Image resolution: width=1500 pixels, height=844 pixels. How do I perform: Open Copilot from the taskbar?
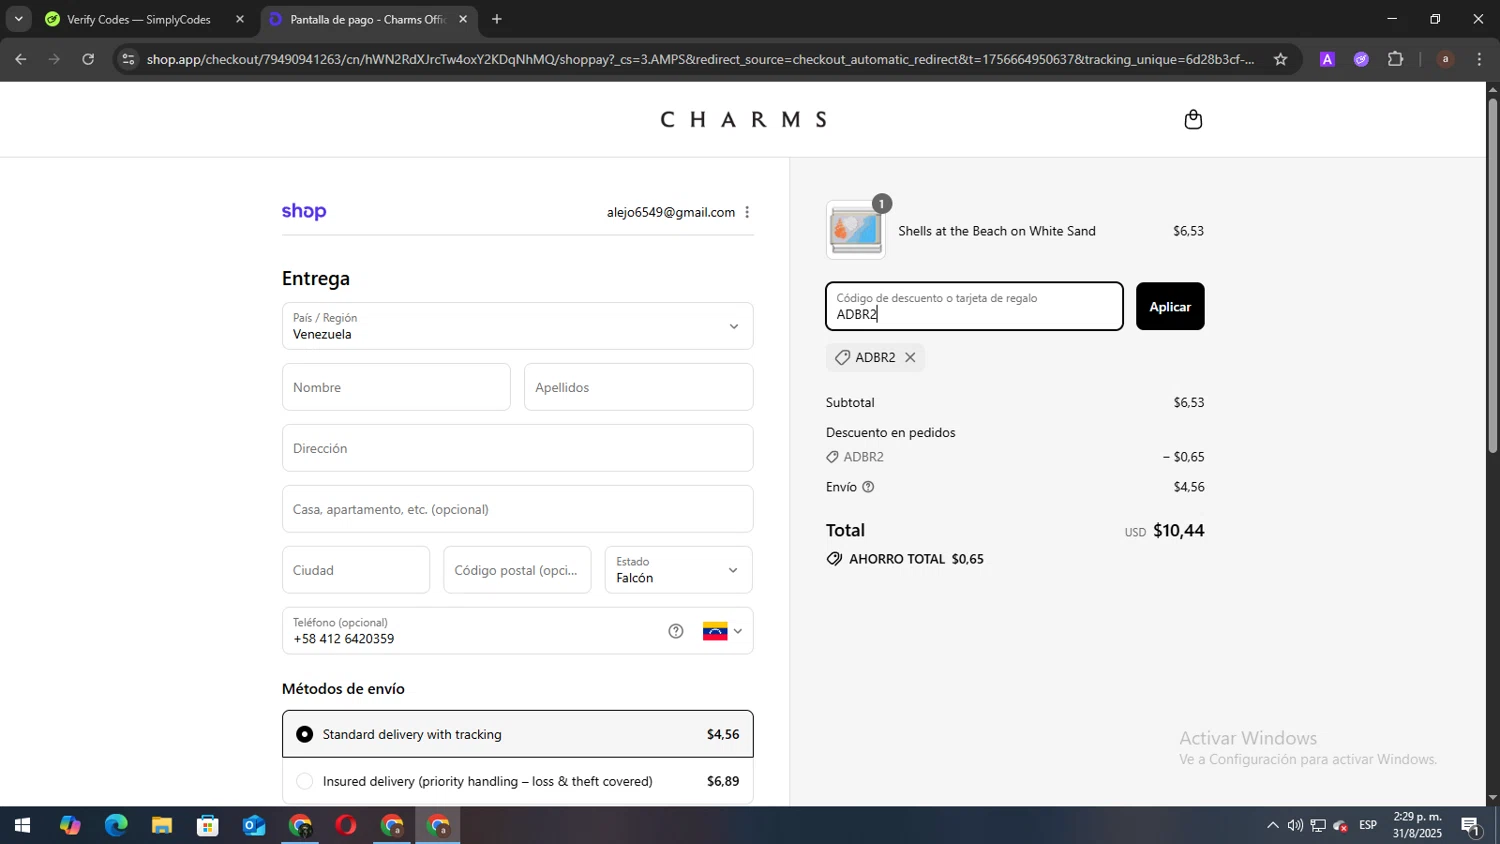(69, 826)
